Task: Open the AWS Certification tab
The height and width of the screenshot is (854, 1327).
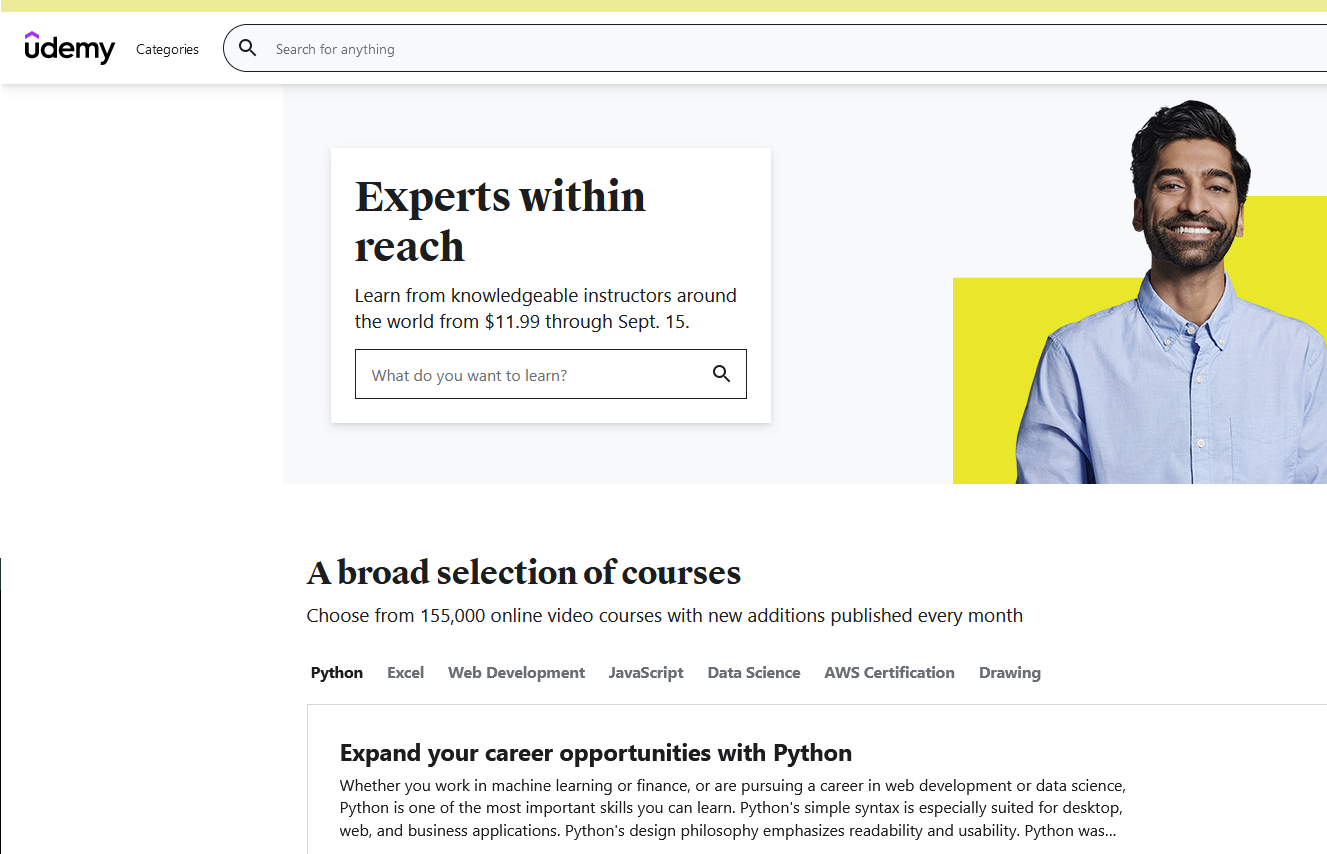Action: (x=890, y=673)
